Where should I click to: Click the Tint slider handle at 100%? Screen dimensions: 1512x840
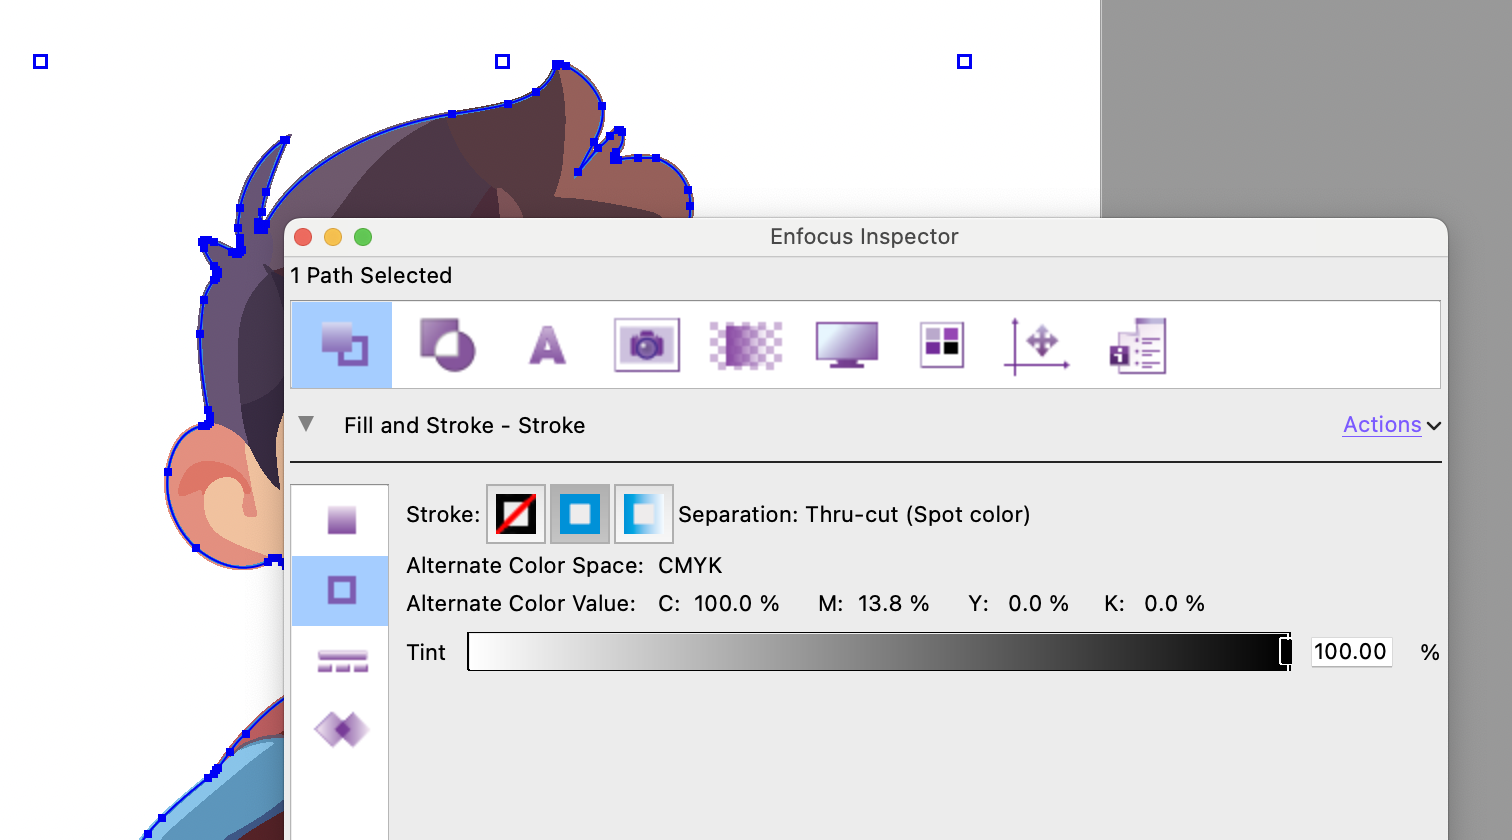click(1286, 652)
